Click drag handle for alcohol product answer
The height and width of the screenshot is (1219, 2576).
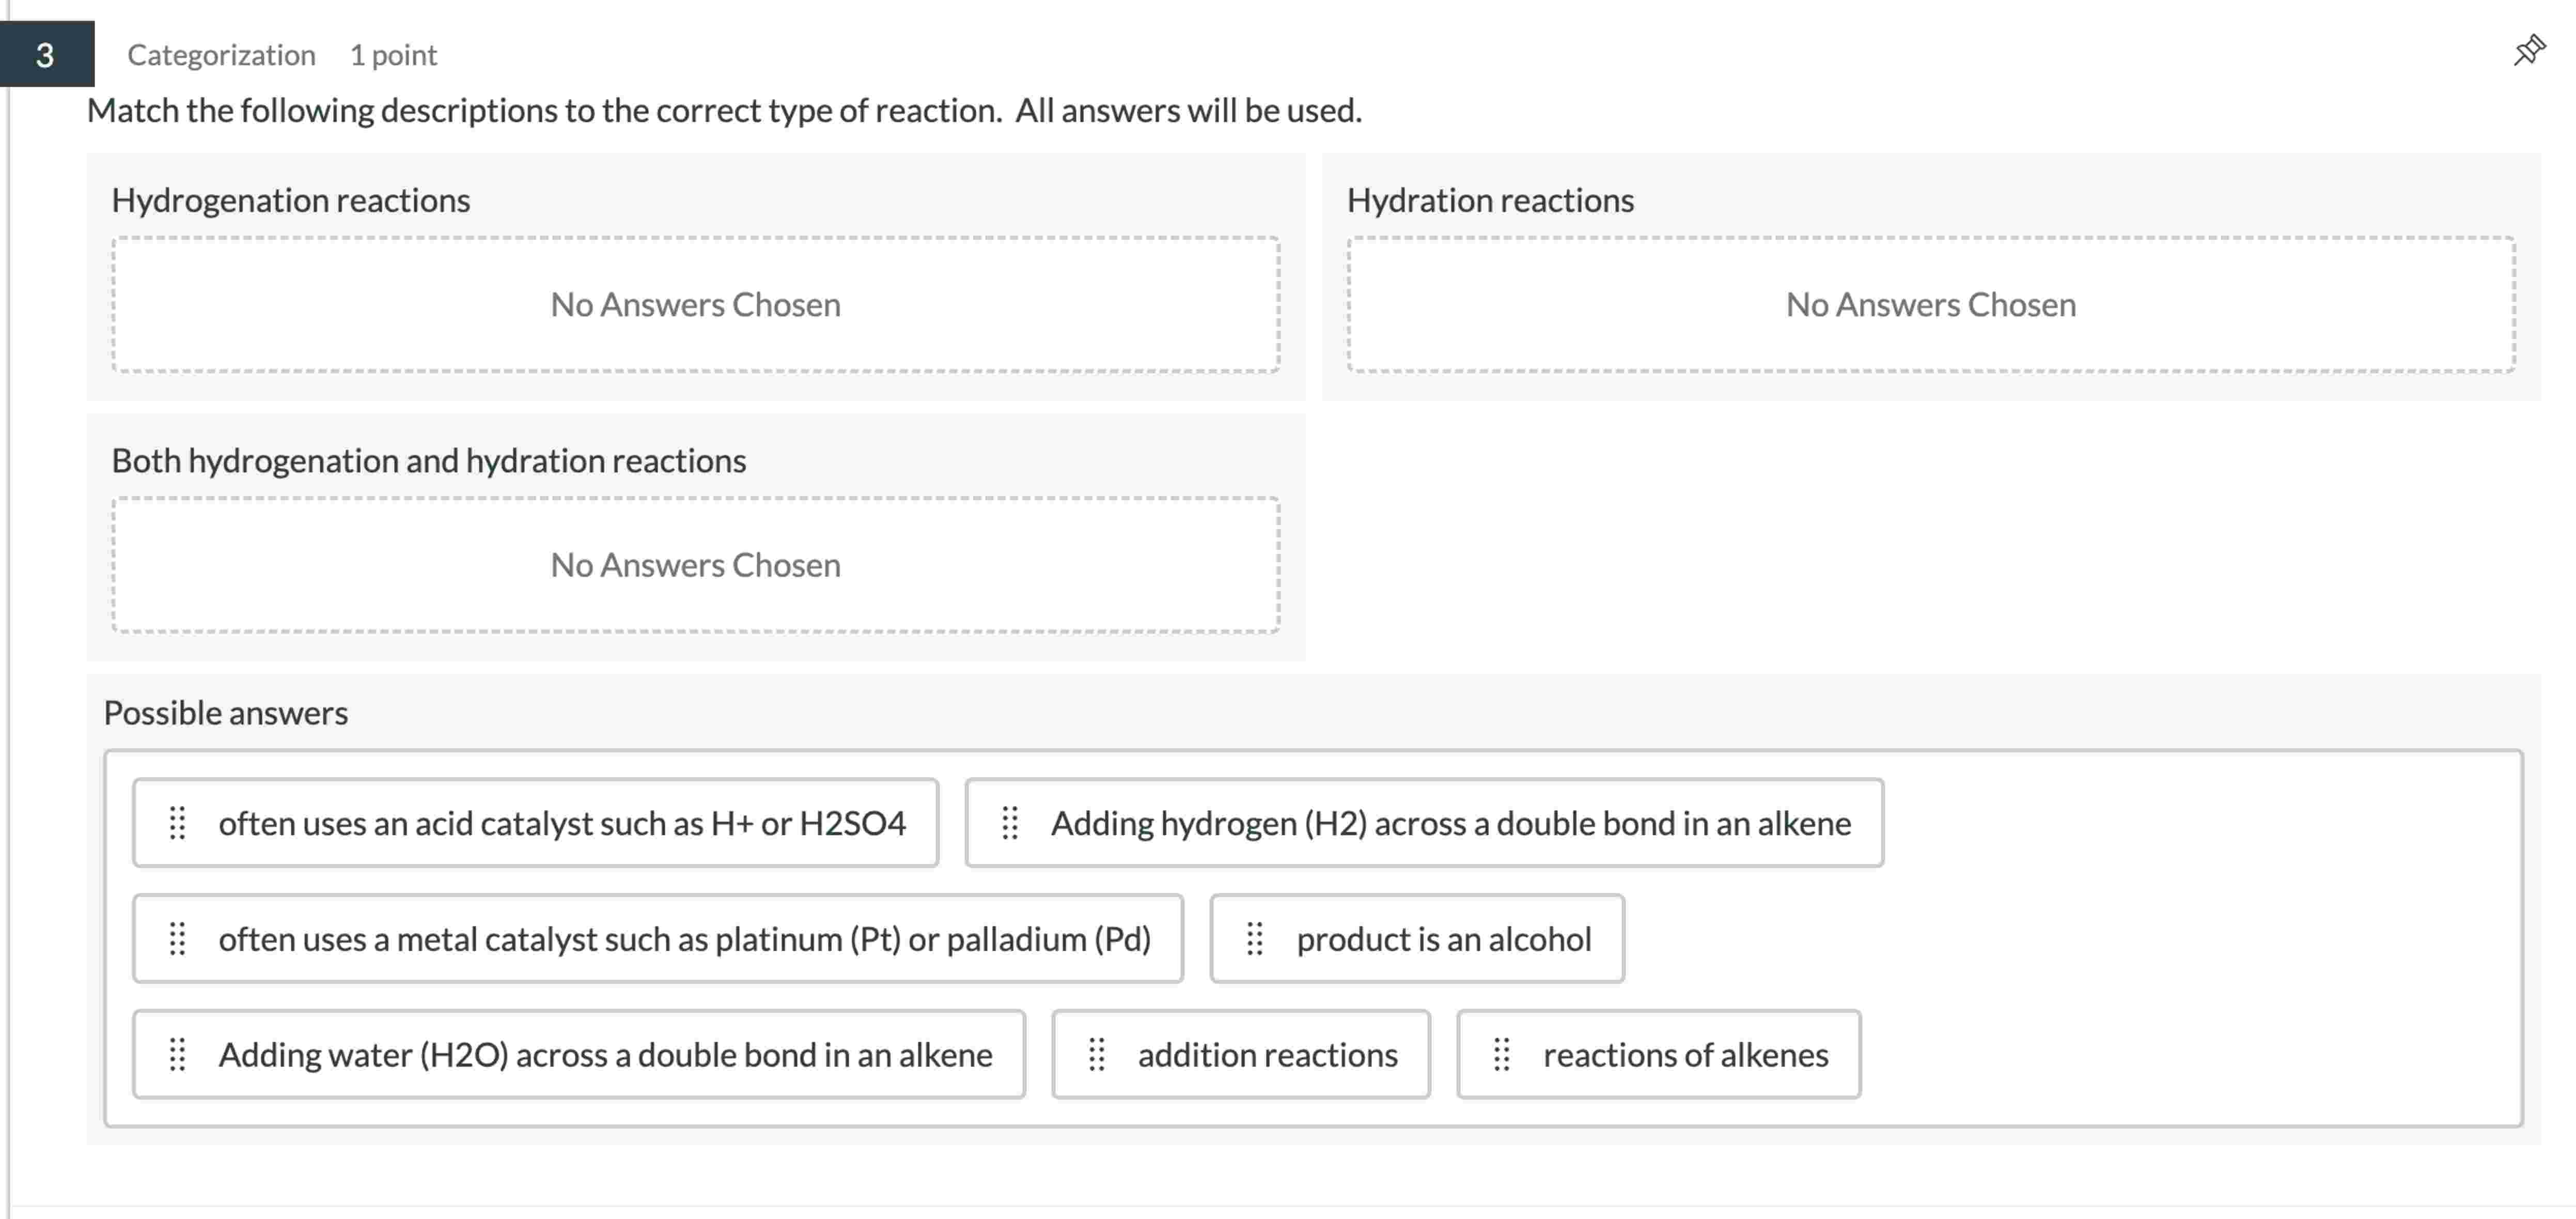pos(1254,939)
